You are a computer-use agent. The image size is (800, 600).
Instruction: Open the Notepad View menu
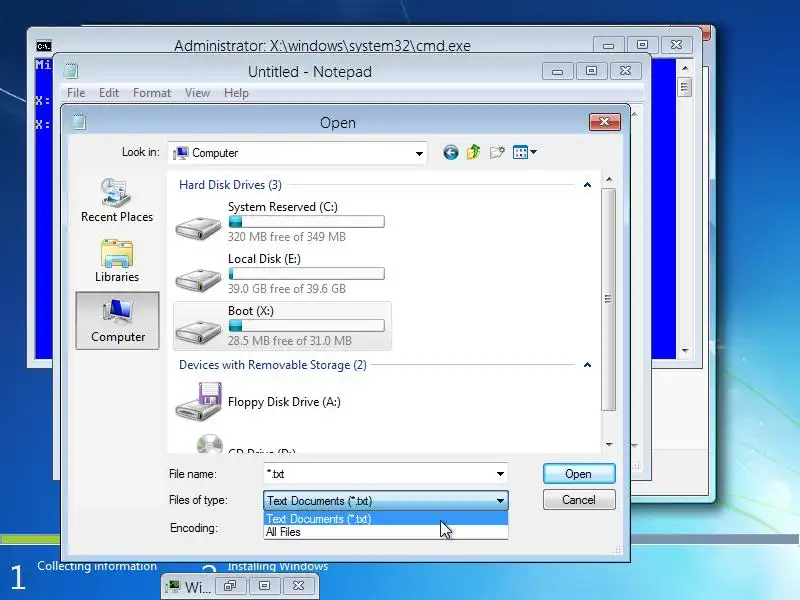click(x=197, y=93)
